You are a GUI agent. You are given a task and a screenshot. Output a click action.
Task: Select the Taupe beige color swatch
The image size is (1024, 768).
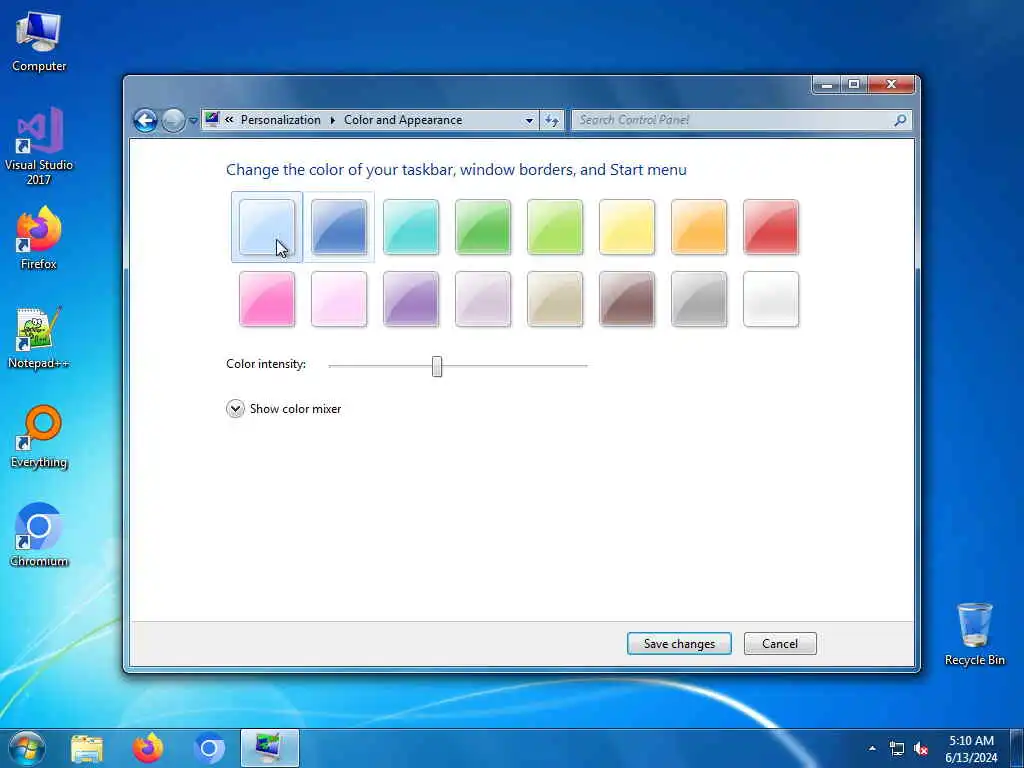555,299
